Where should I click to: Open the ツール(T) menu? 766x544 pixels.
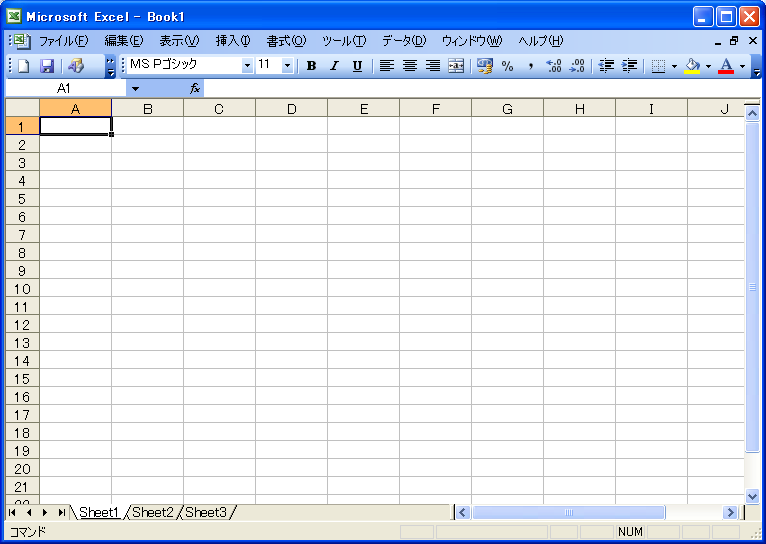[344, 41]
